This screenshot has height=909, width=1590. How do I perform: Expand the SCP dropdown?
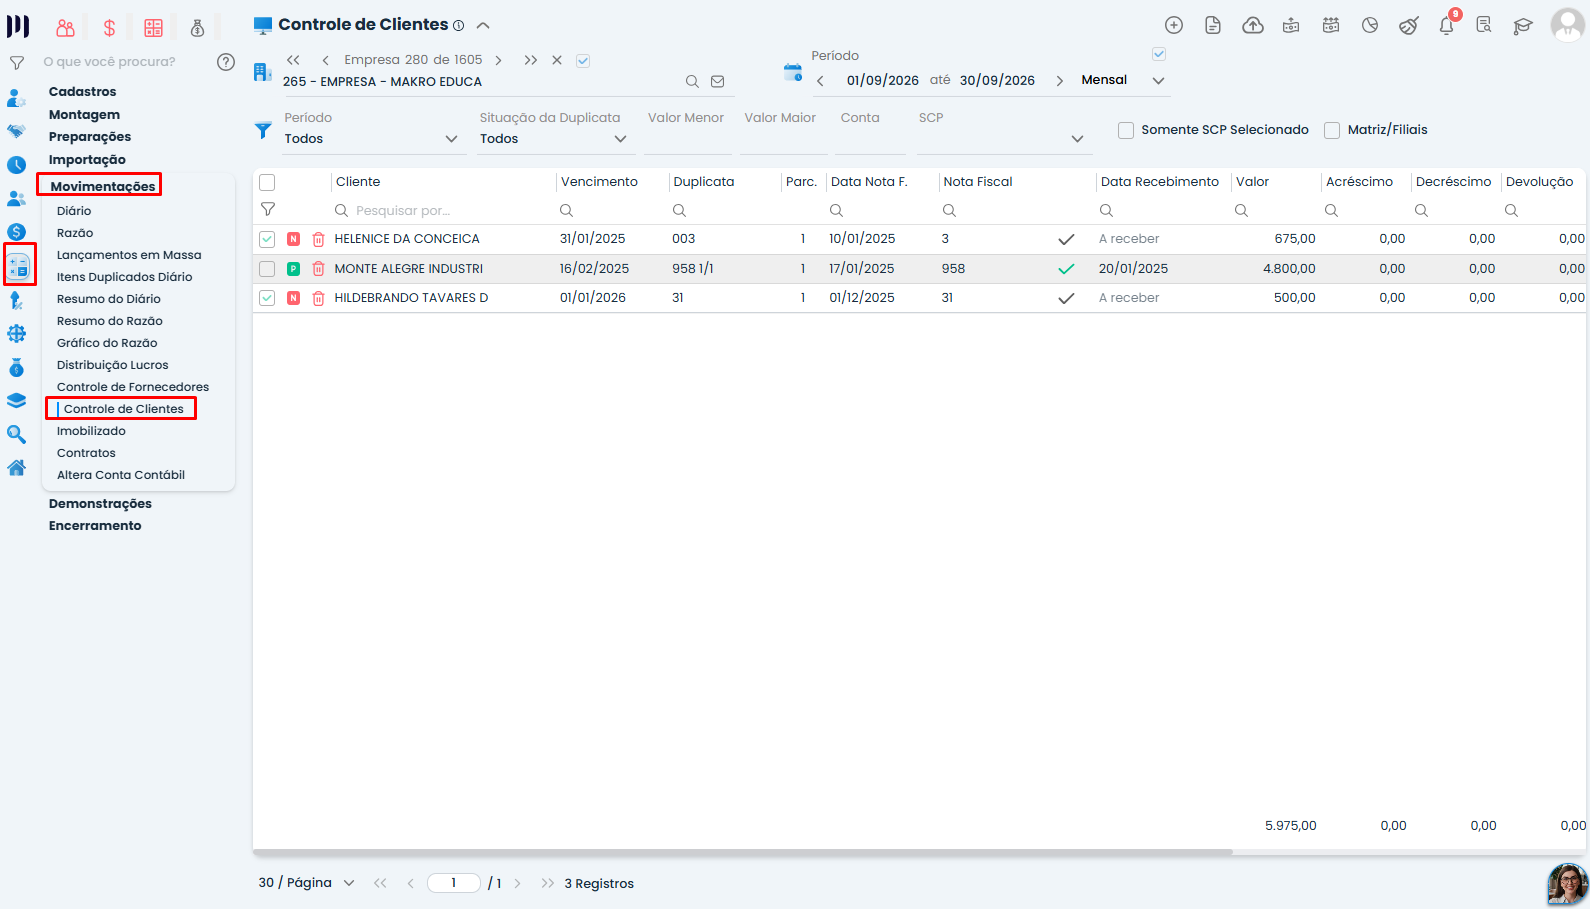(1004, 139)
